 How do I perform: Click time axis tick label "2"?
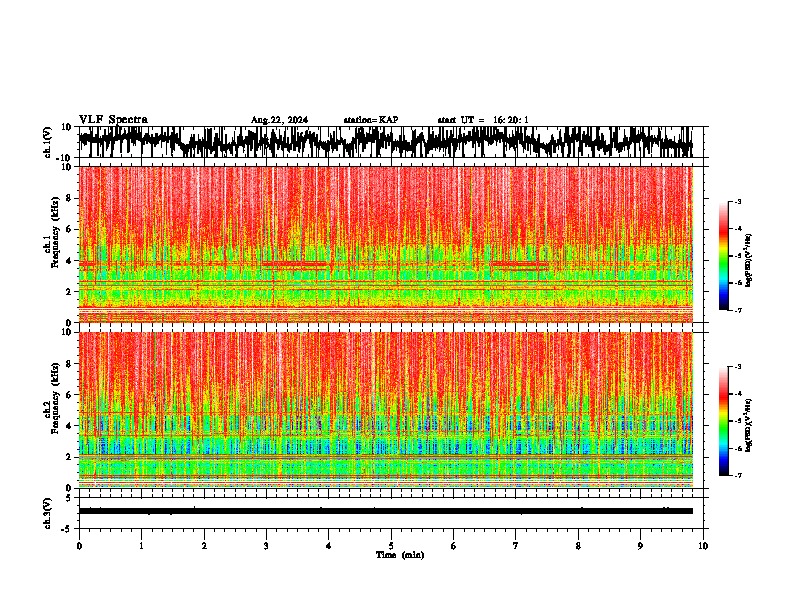click(x=204, y=546)
